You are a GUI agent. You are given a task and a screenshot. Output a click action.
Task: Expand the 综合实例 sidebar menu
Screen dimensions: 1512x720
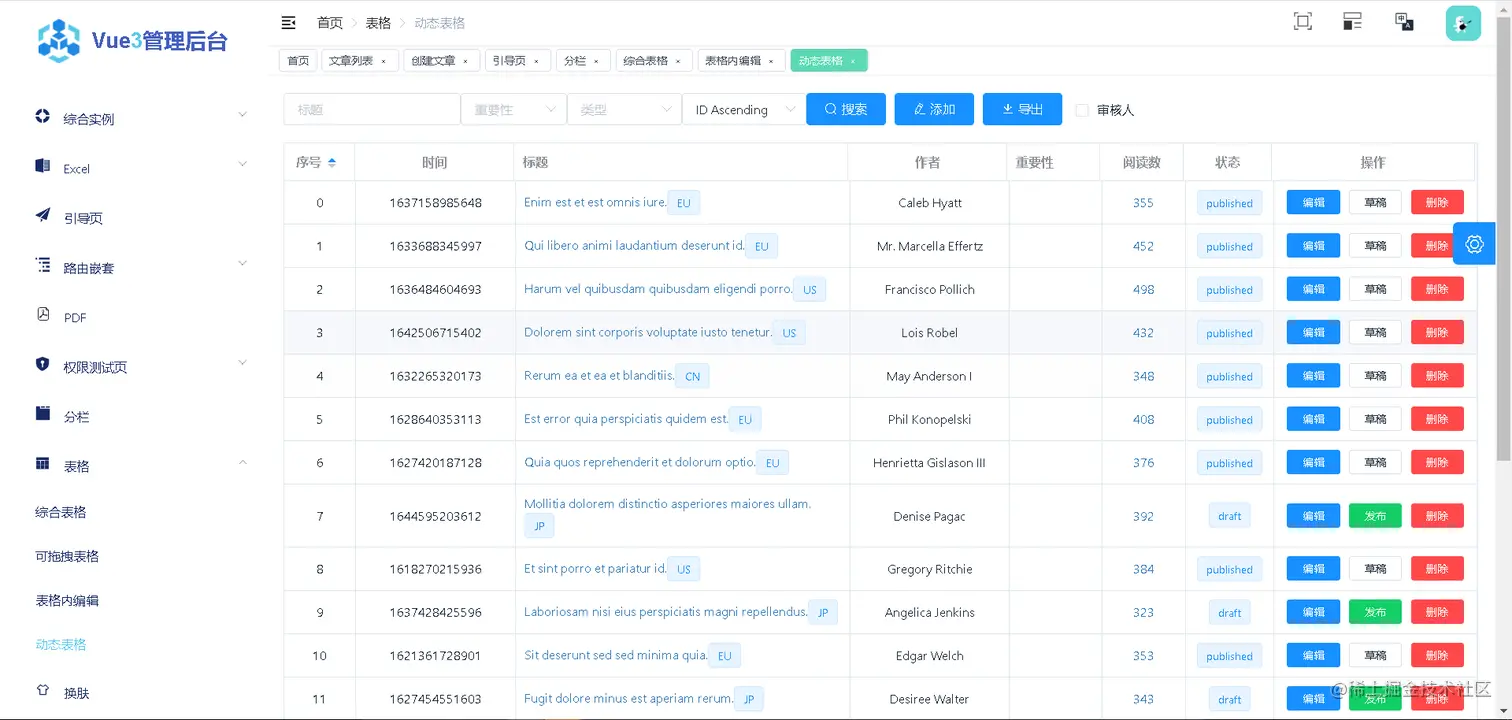click(242, 115)
